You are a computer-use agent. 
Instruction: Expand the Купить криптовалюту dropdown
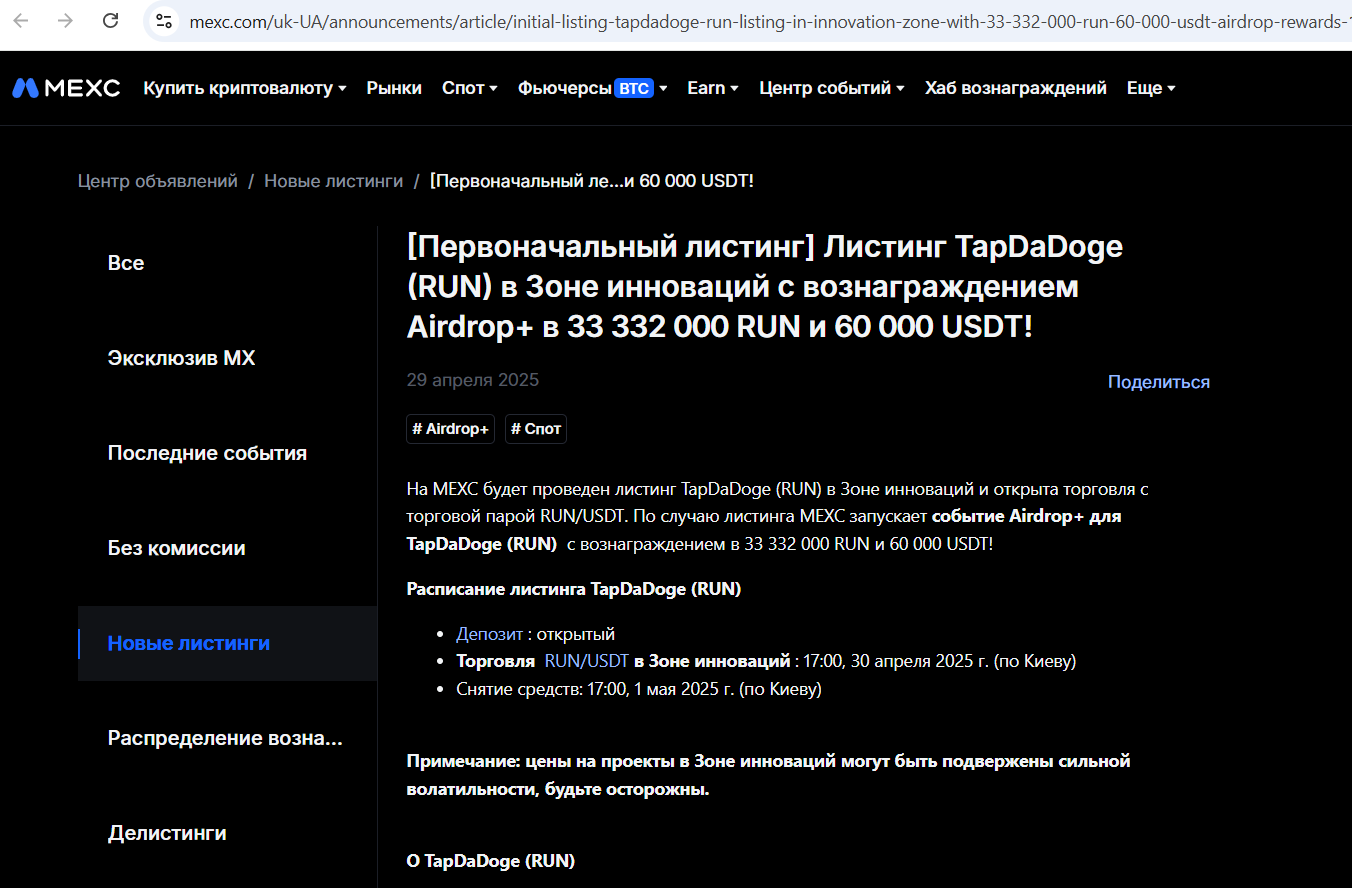(245, 88)
